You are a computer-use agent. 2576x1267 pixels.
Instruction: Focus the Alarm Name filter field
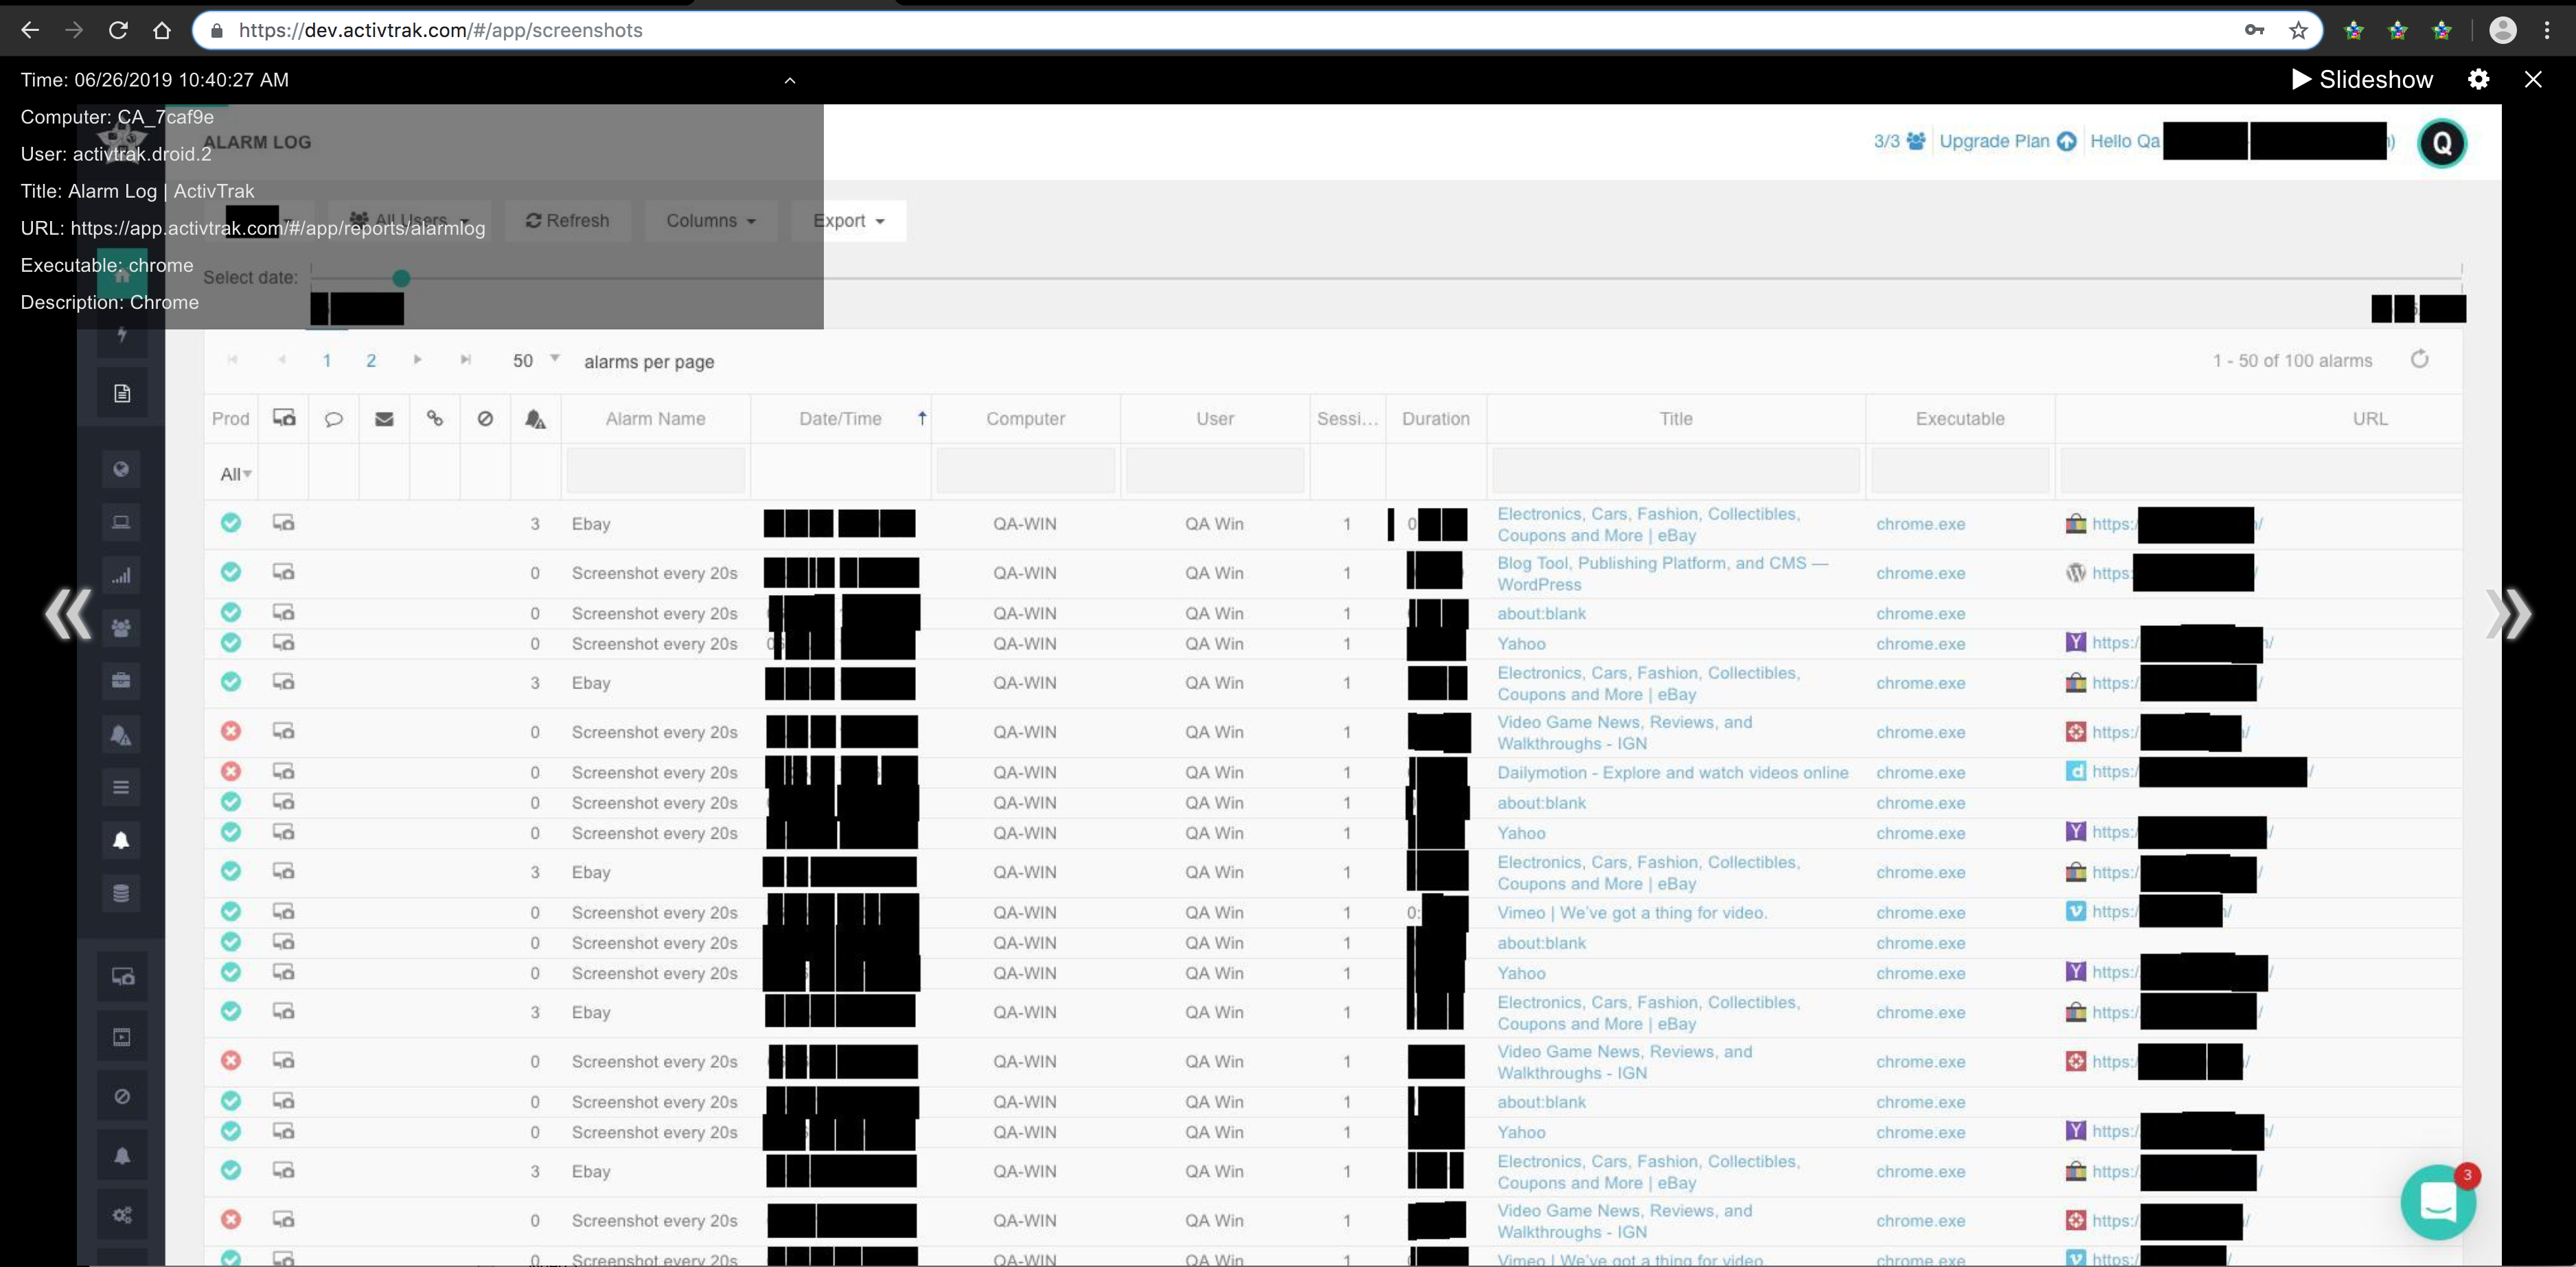[x=655, y=471]
